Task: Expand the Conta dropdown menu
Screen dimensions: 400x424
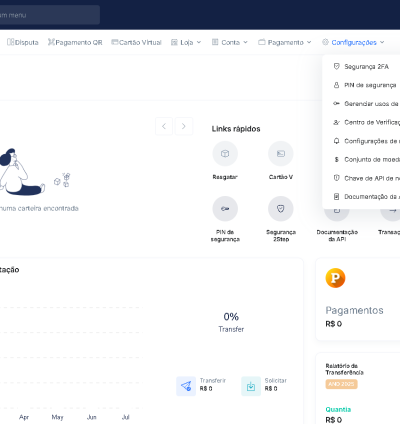Action: [x=230, y=42]
